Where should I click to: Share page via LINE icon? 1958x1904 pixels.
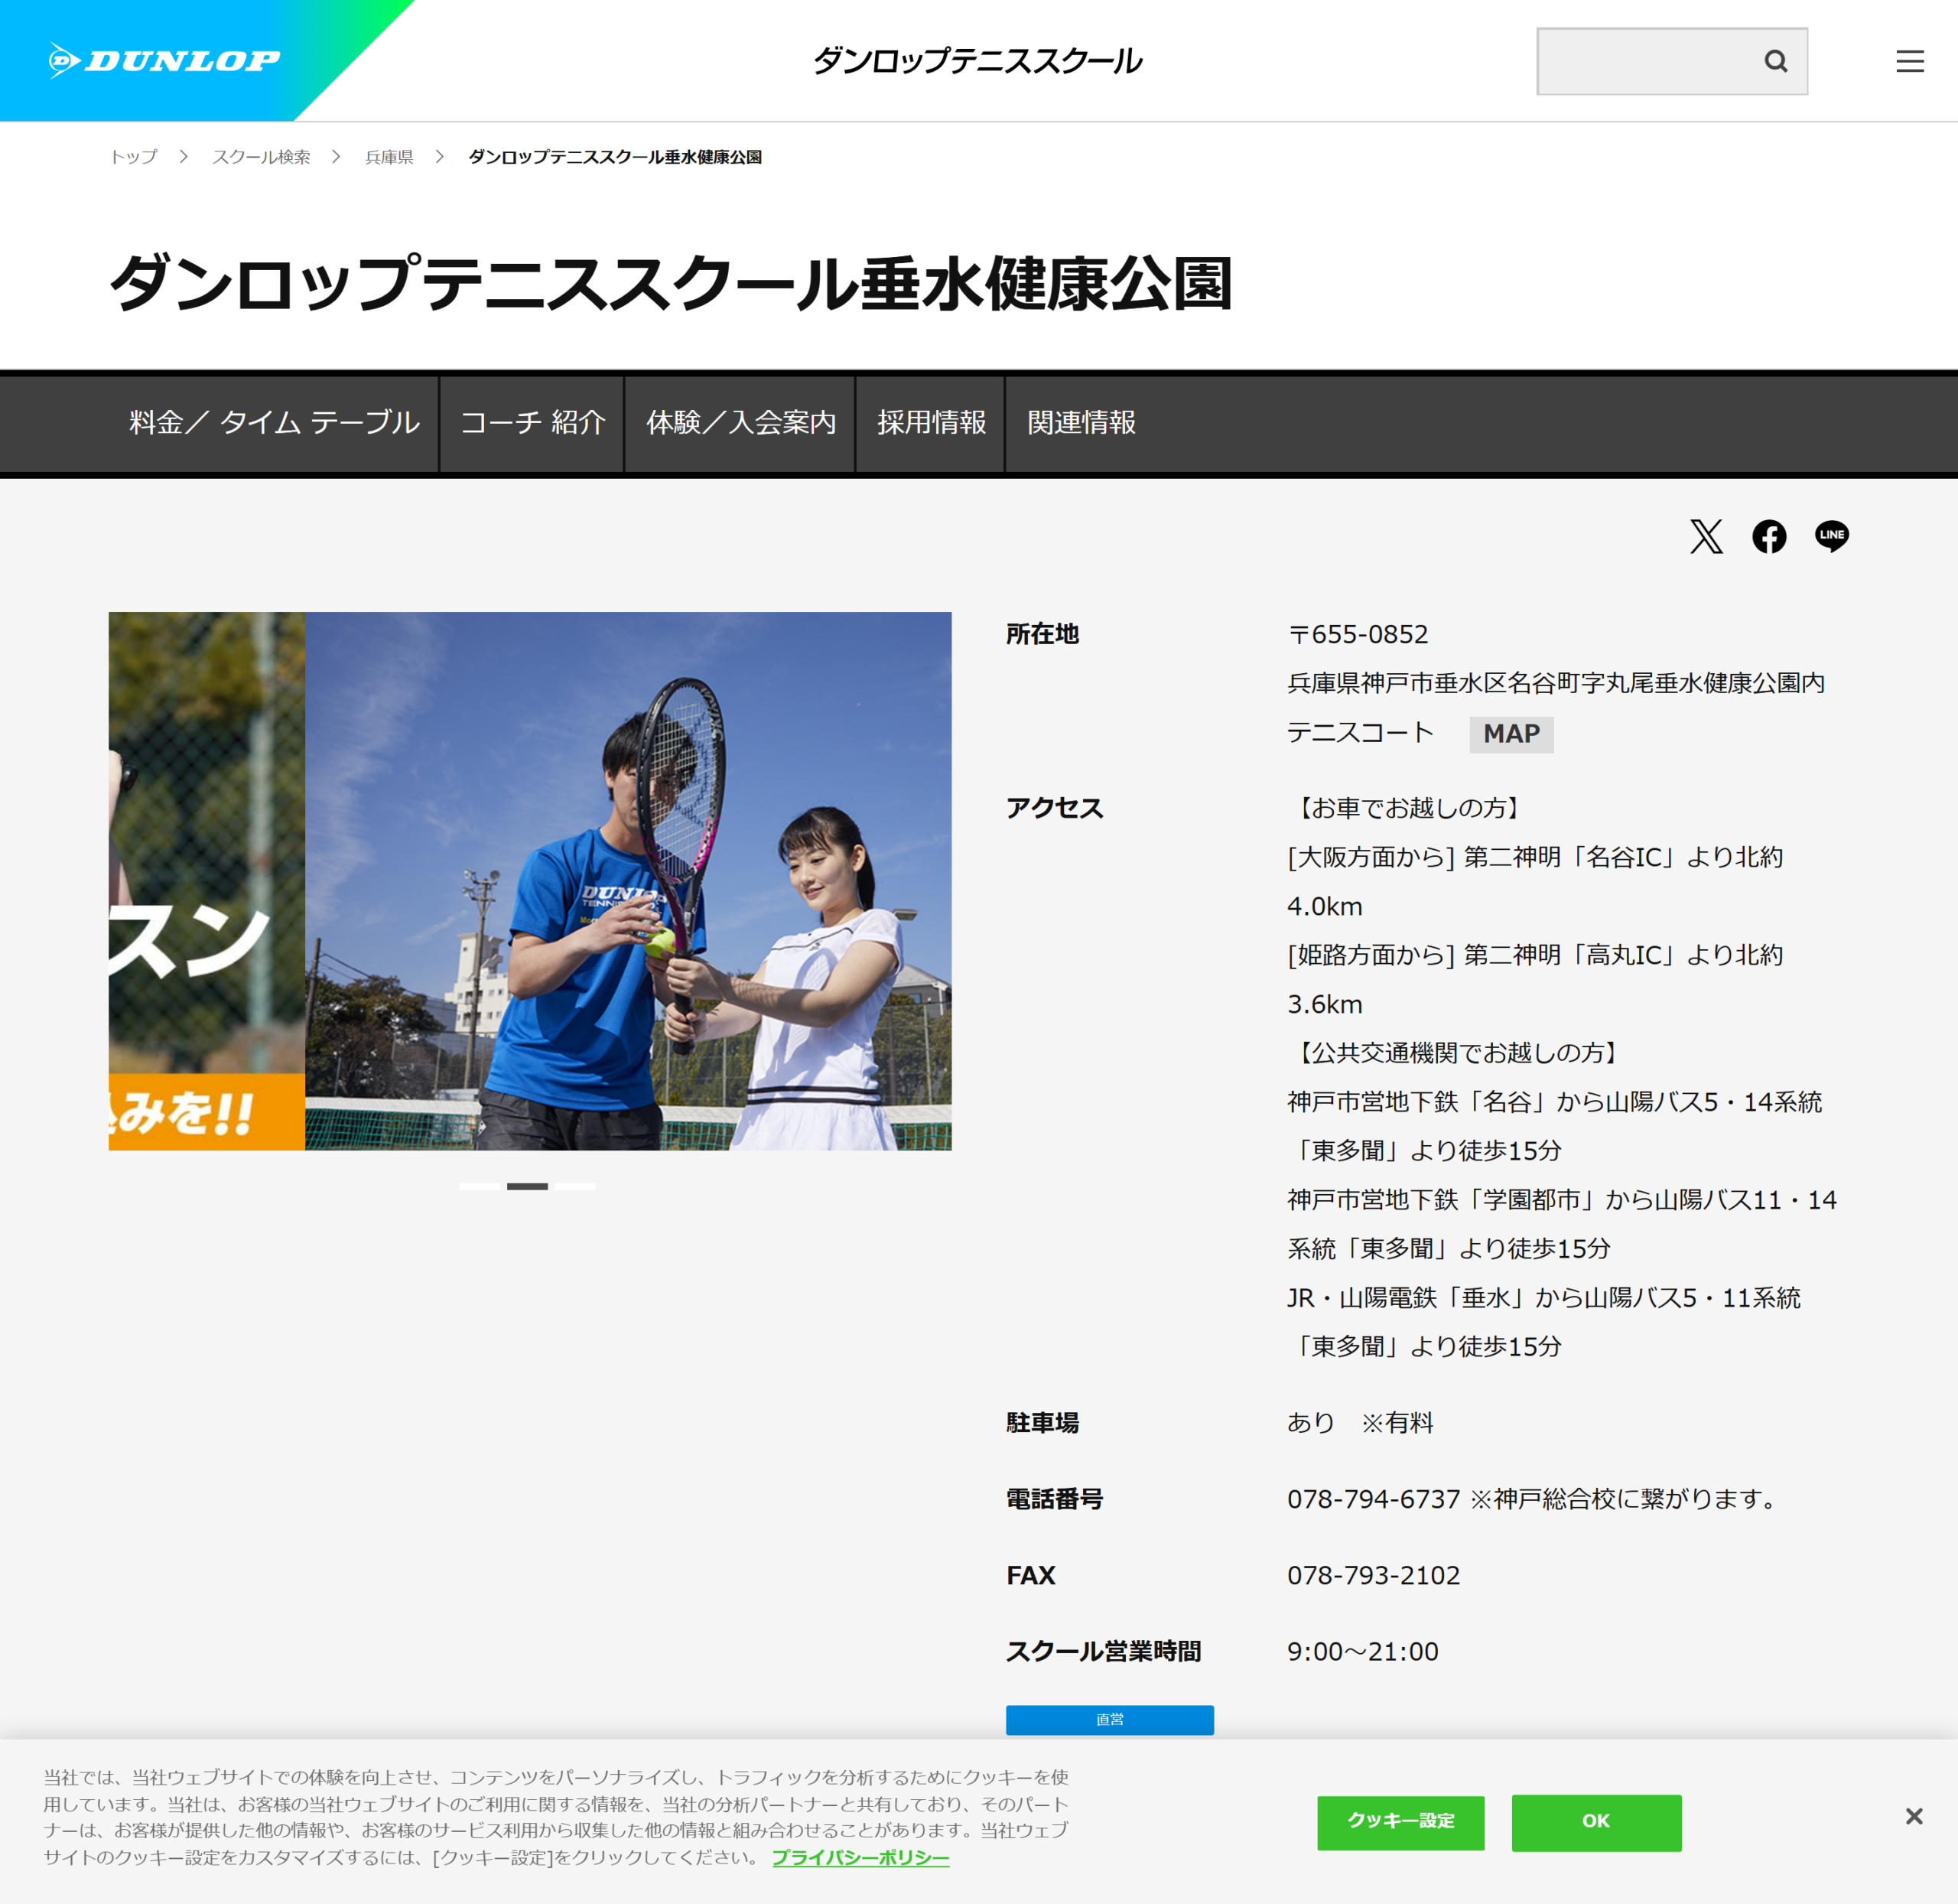pyautogui.click(x=1831, y=536)
